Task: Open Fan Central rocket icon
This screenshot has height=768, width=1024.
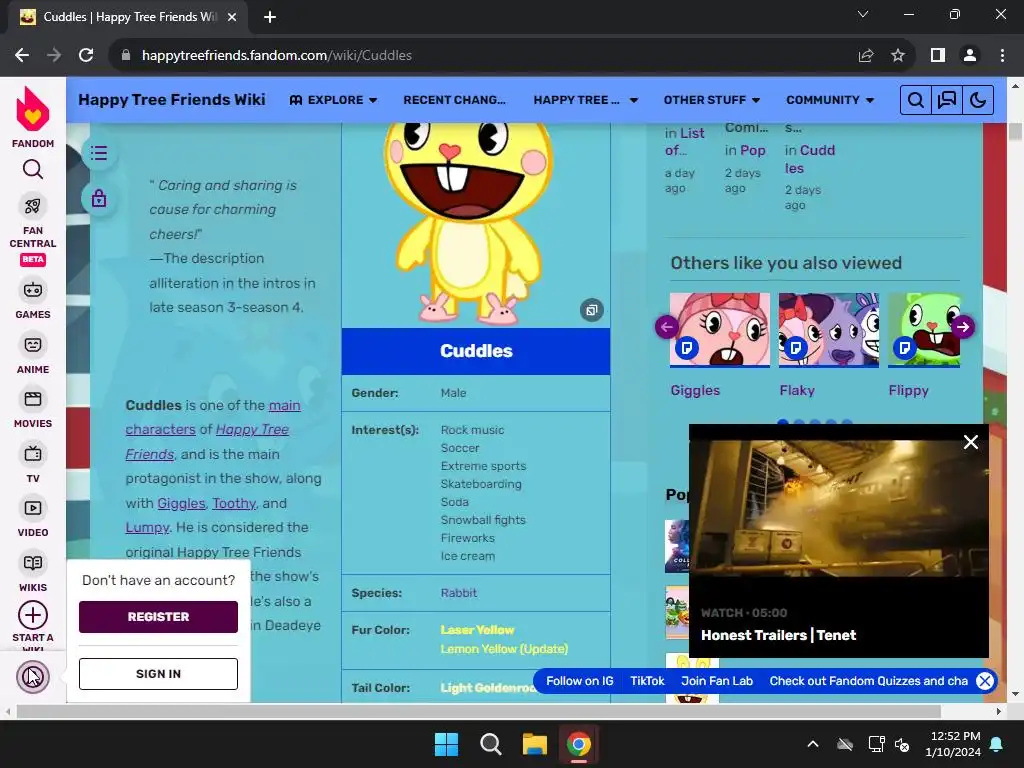Action: pos(33,206)
